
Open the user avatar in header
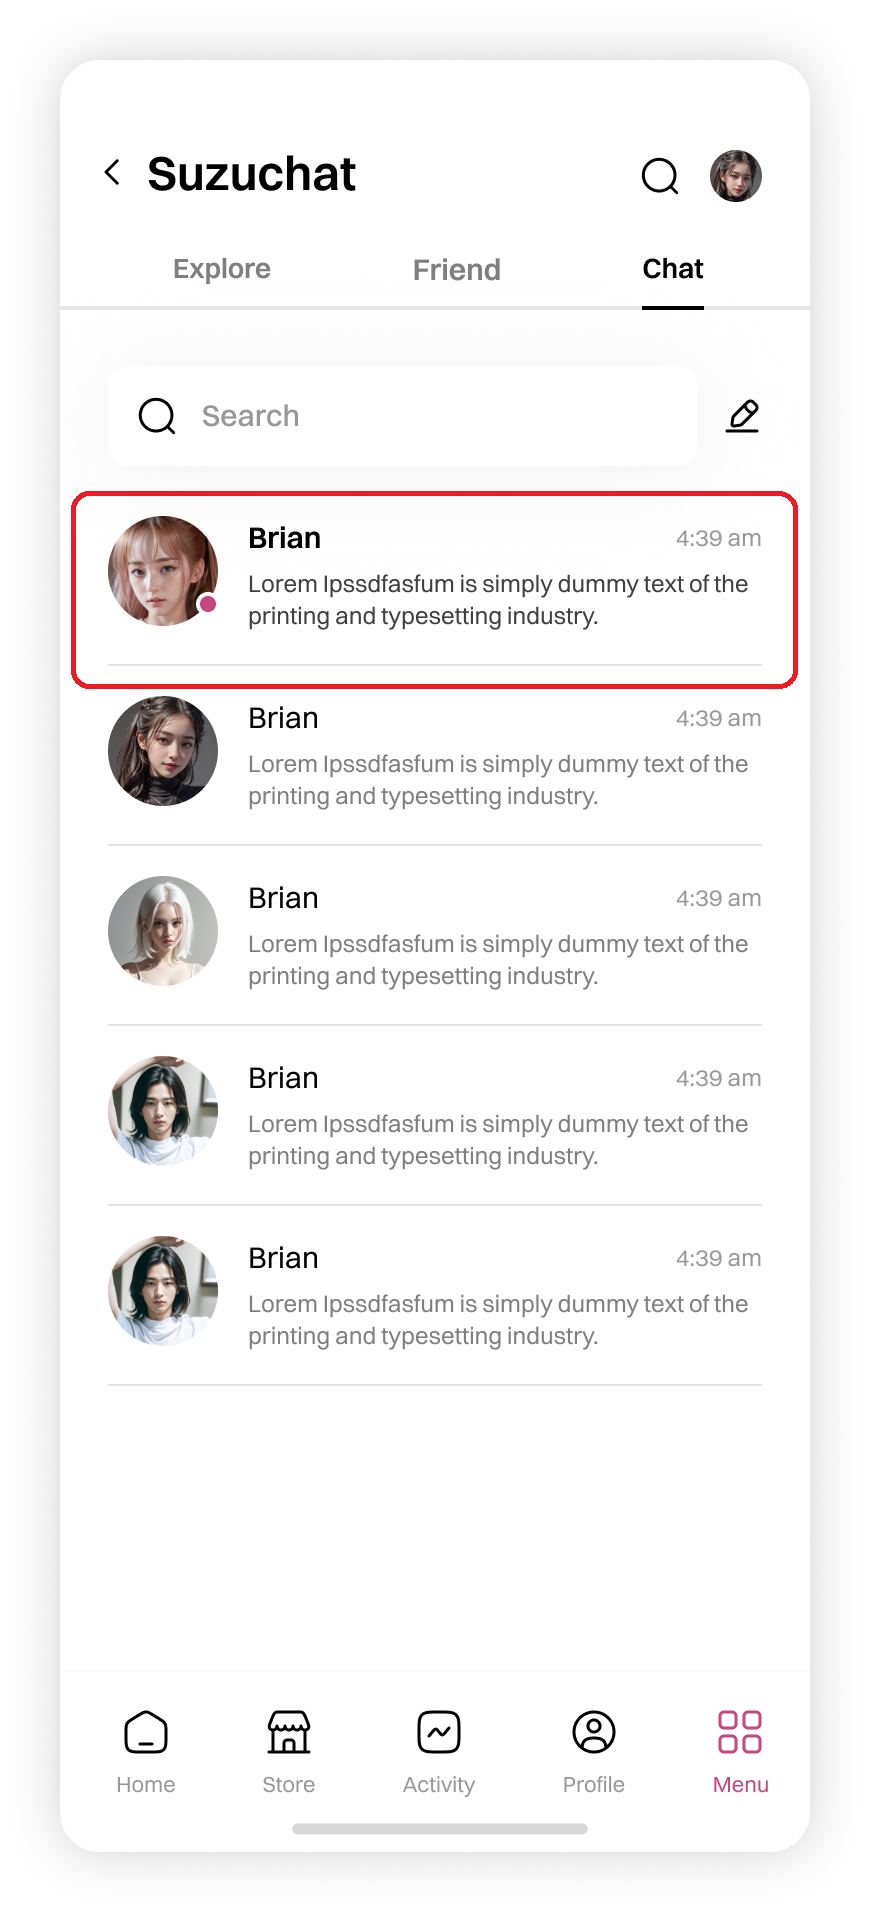point(736,176)
